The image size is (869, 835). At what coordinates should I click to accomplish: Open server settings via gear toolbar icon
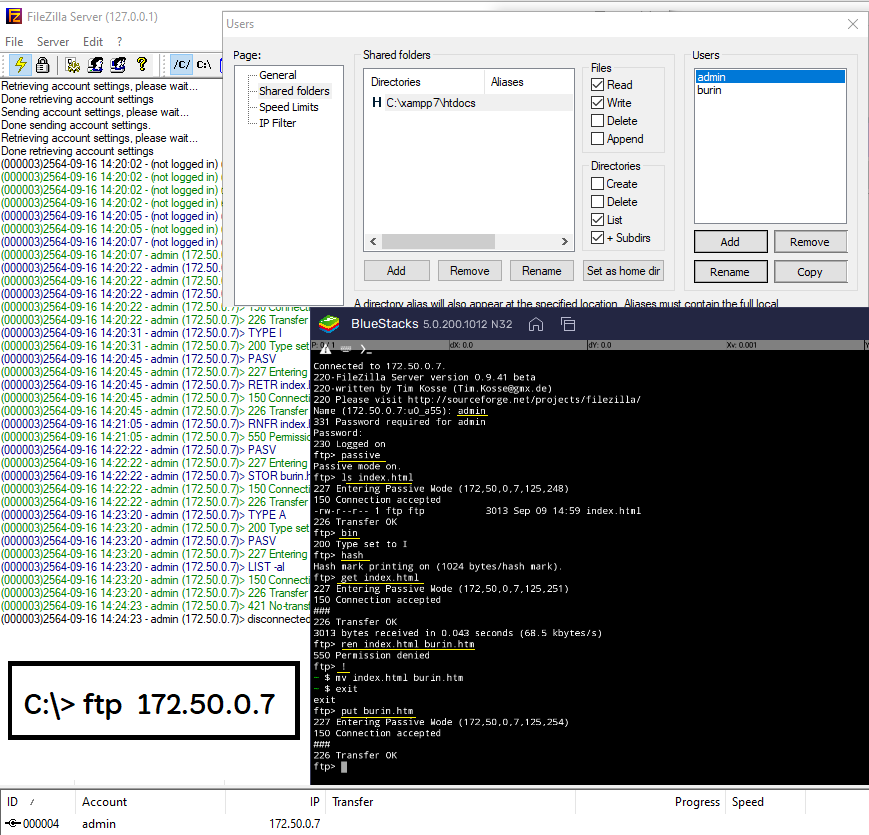[x=73, y=65]
